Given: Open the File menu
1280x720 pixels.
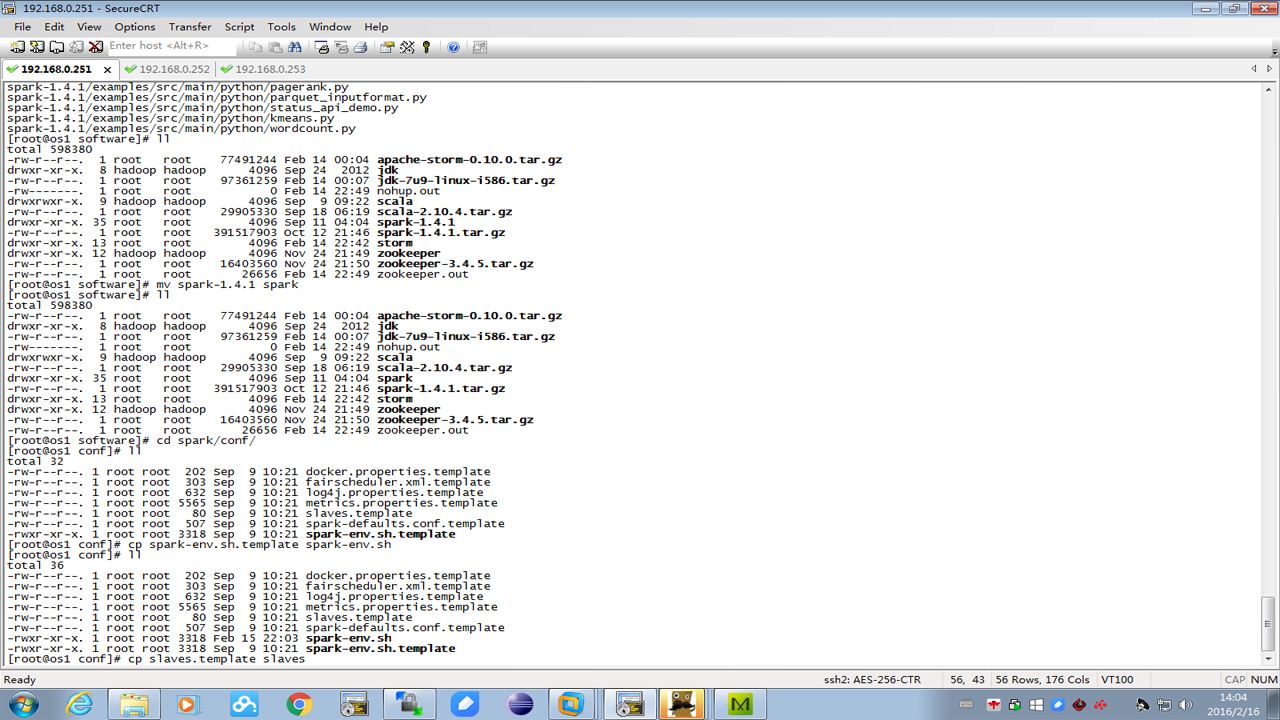Looking at the screenshot, I should [x=22, y=27].
